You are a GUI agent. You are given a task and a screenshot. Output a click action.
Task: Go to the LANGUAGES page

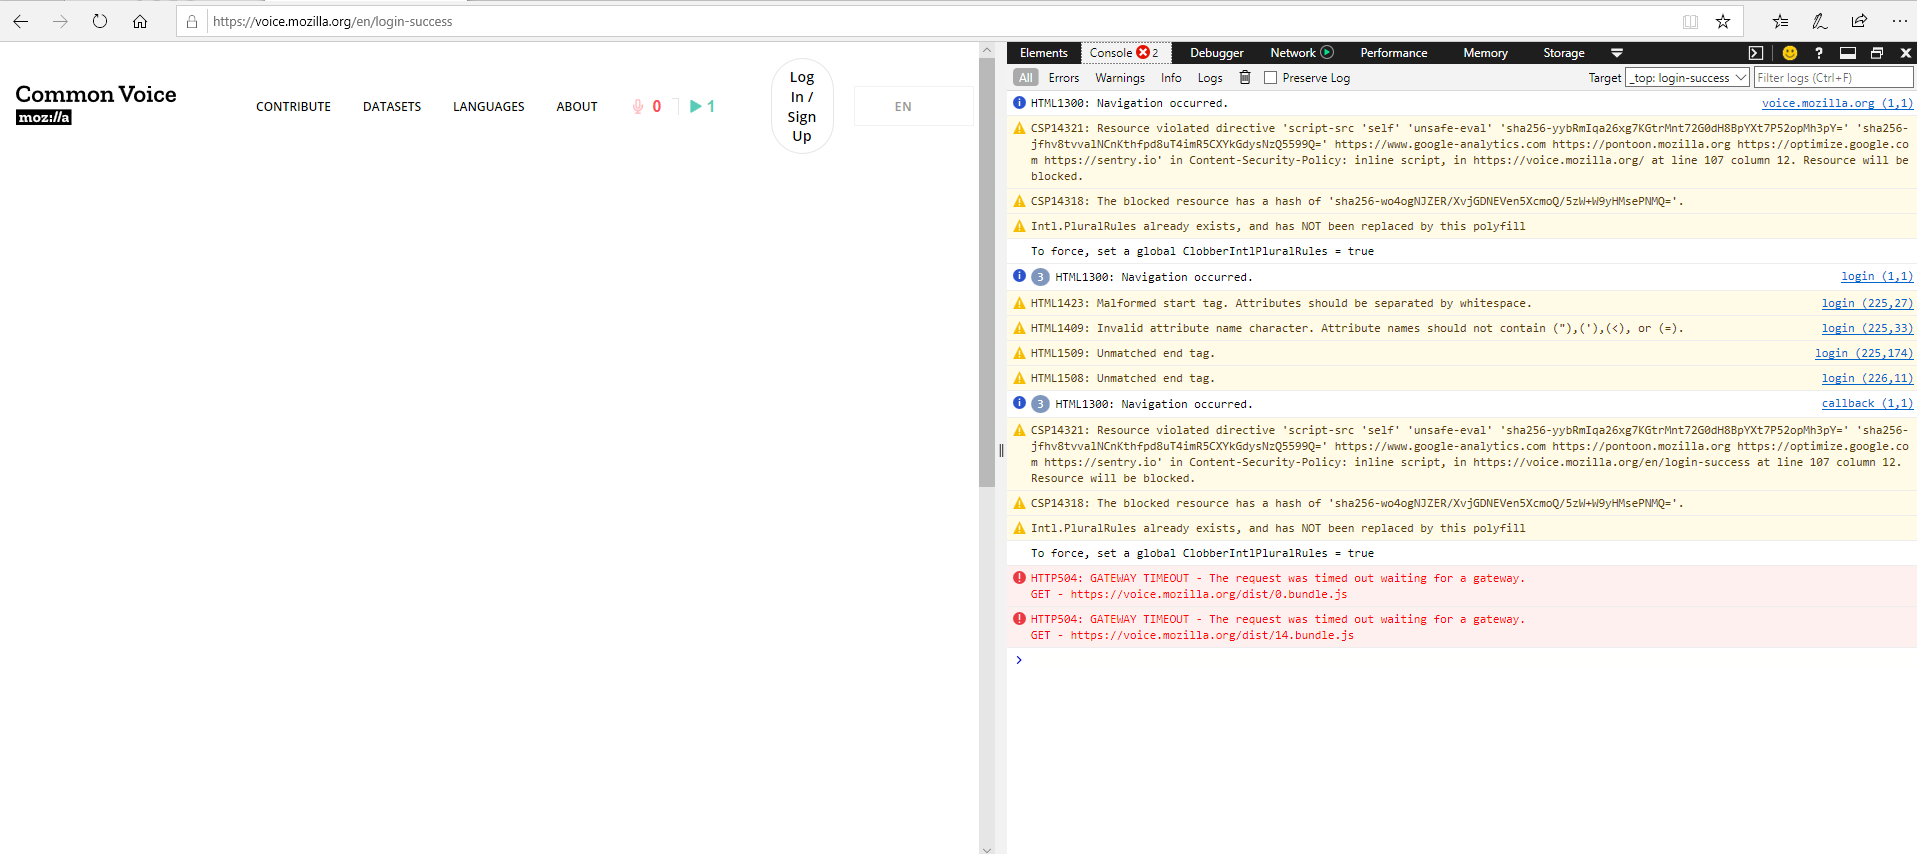point(488,106)
